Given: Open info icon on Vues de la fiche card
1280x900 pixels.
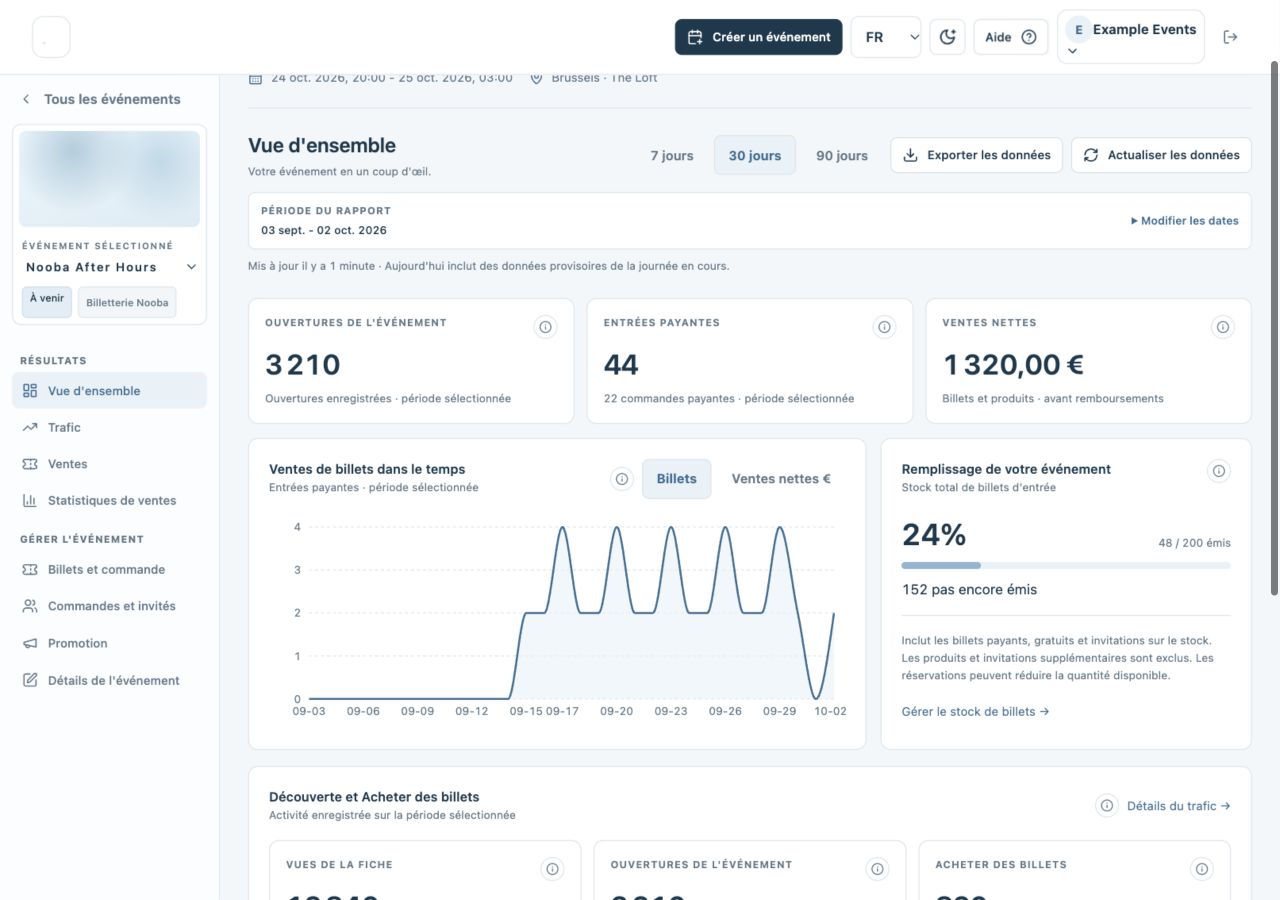Looking at the screenshot, I should click(x=552, y=869).
